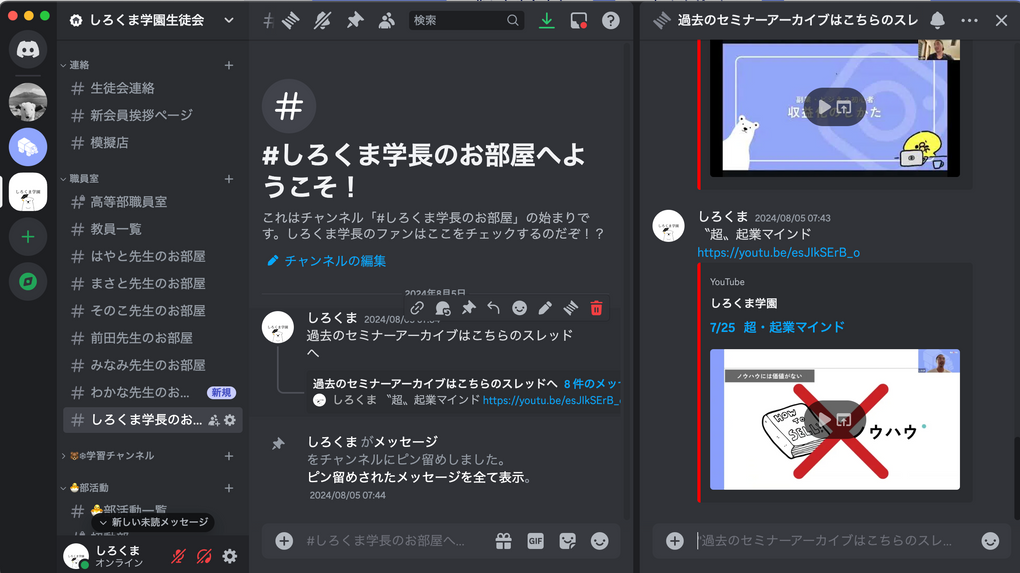
Task: Open the youtu.be/esJIkSErB_o link in thread
Action: point(778,253)
